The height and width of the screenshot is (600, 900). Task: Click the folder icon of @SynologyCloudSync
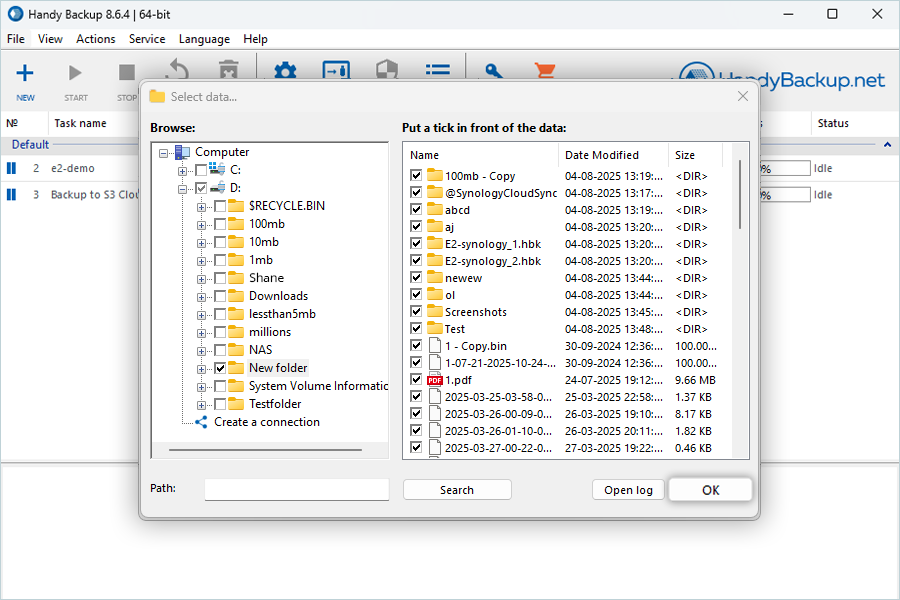[435, 193]
